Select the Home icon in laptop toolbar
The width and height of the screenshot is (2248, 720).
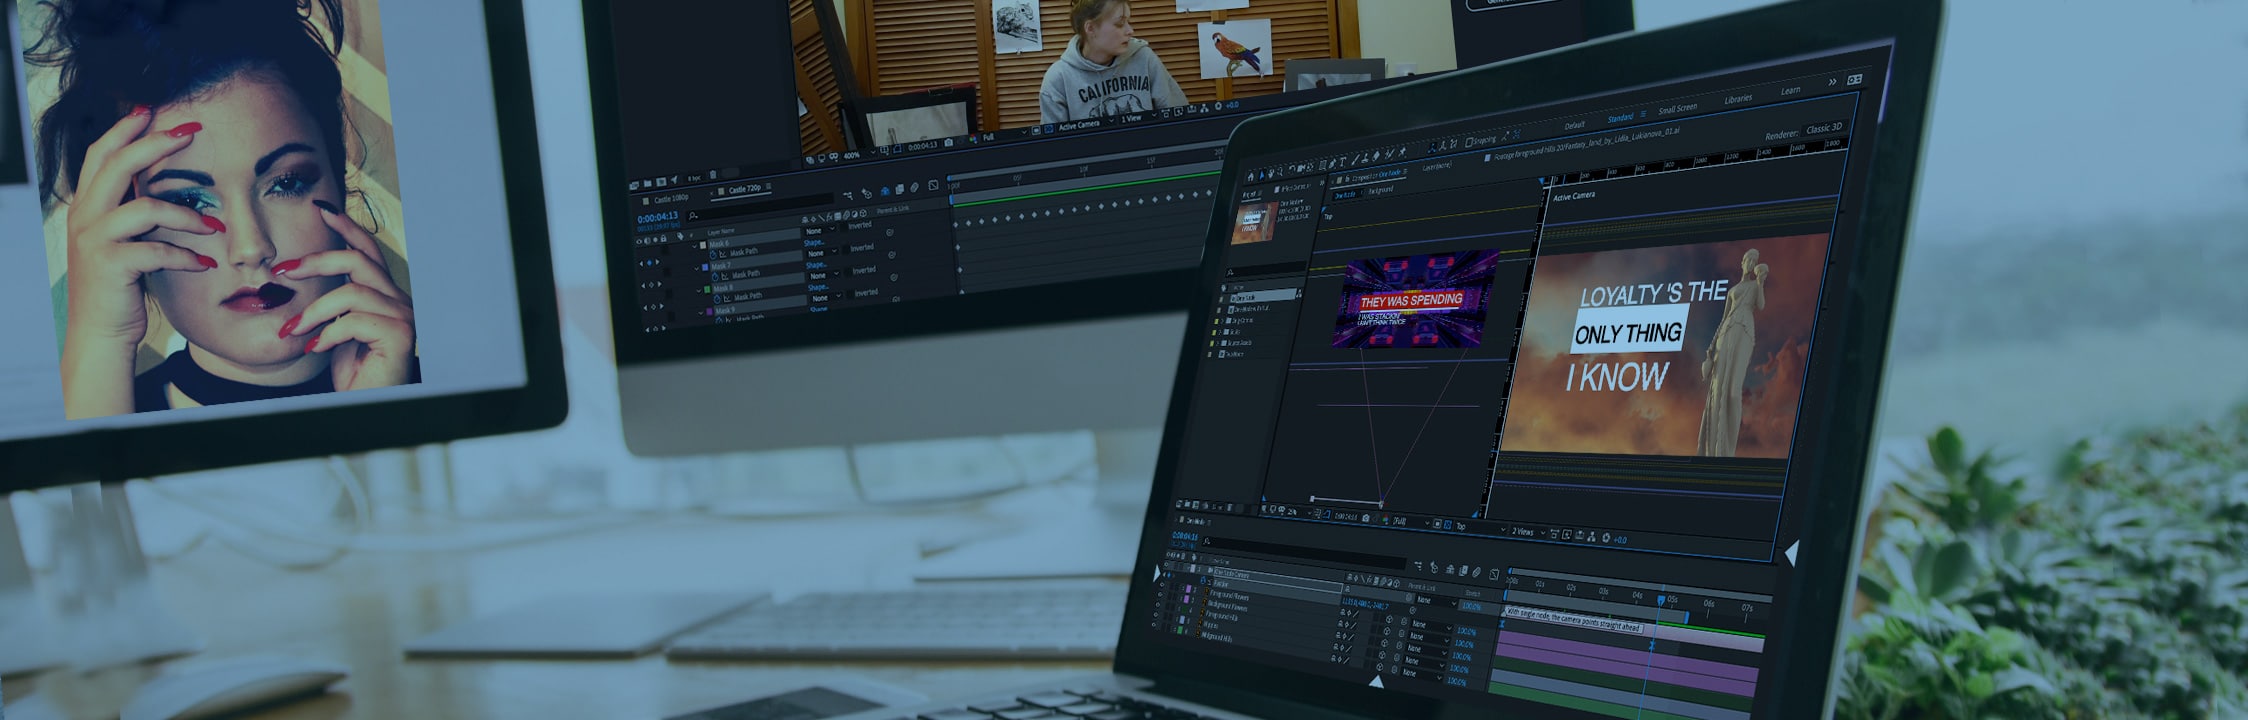[x=1251, y=176]
